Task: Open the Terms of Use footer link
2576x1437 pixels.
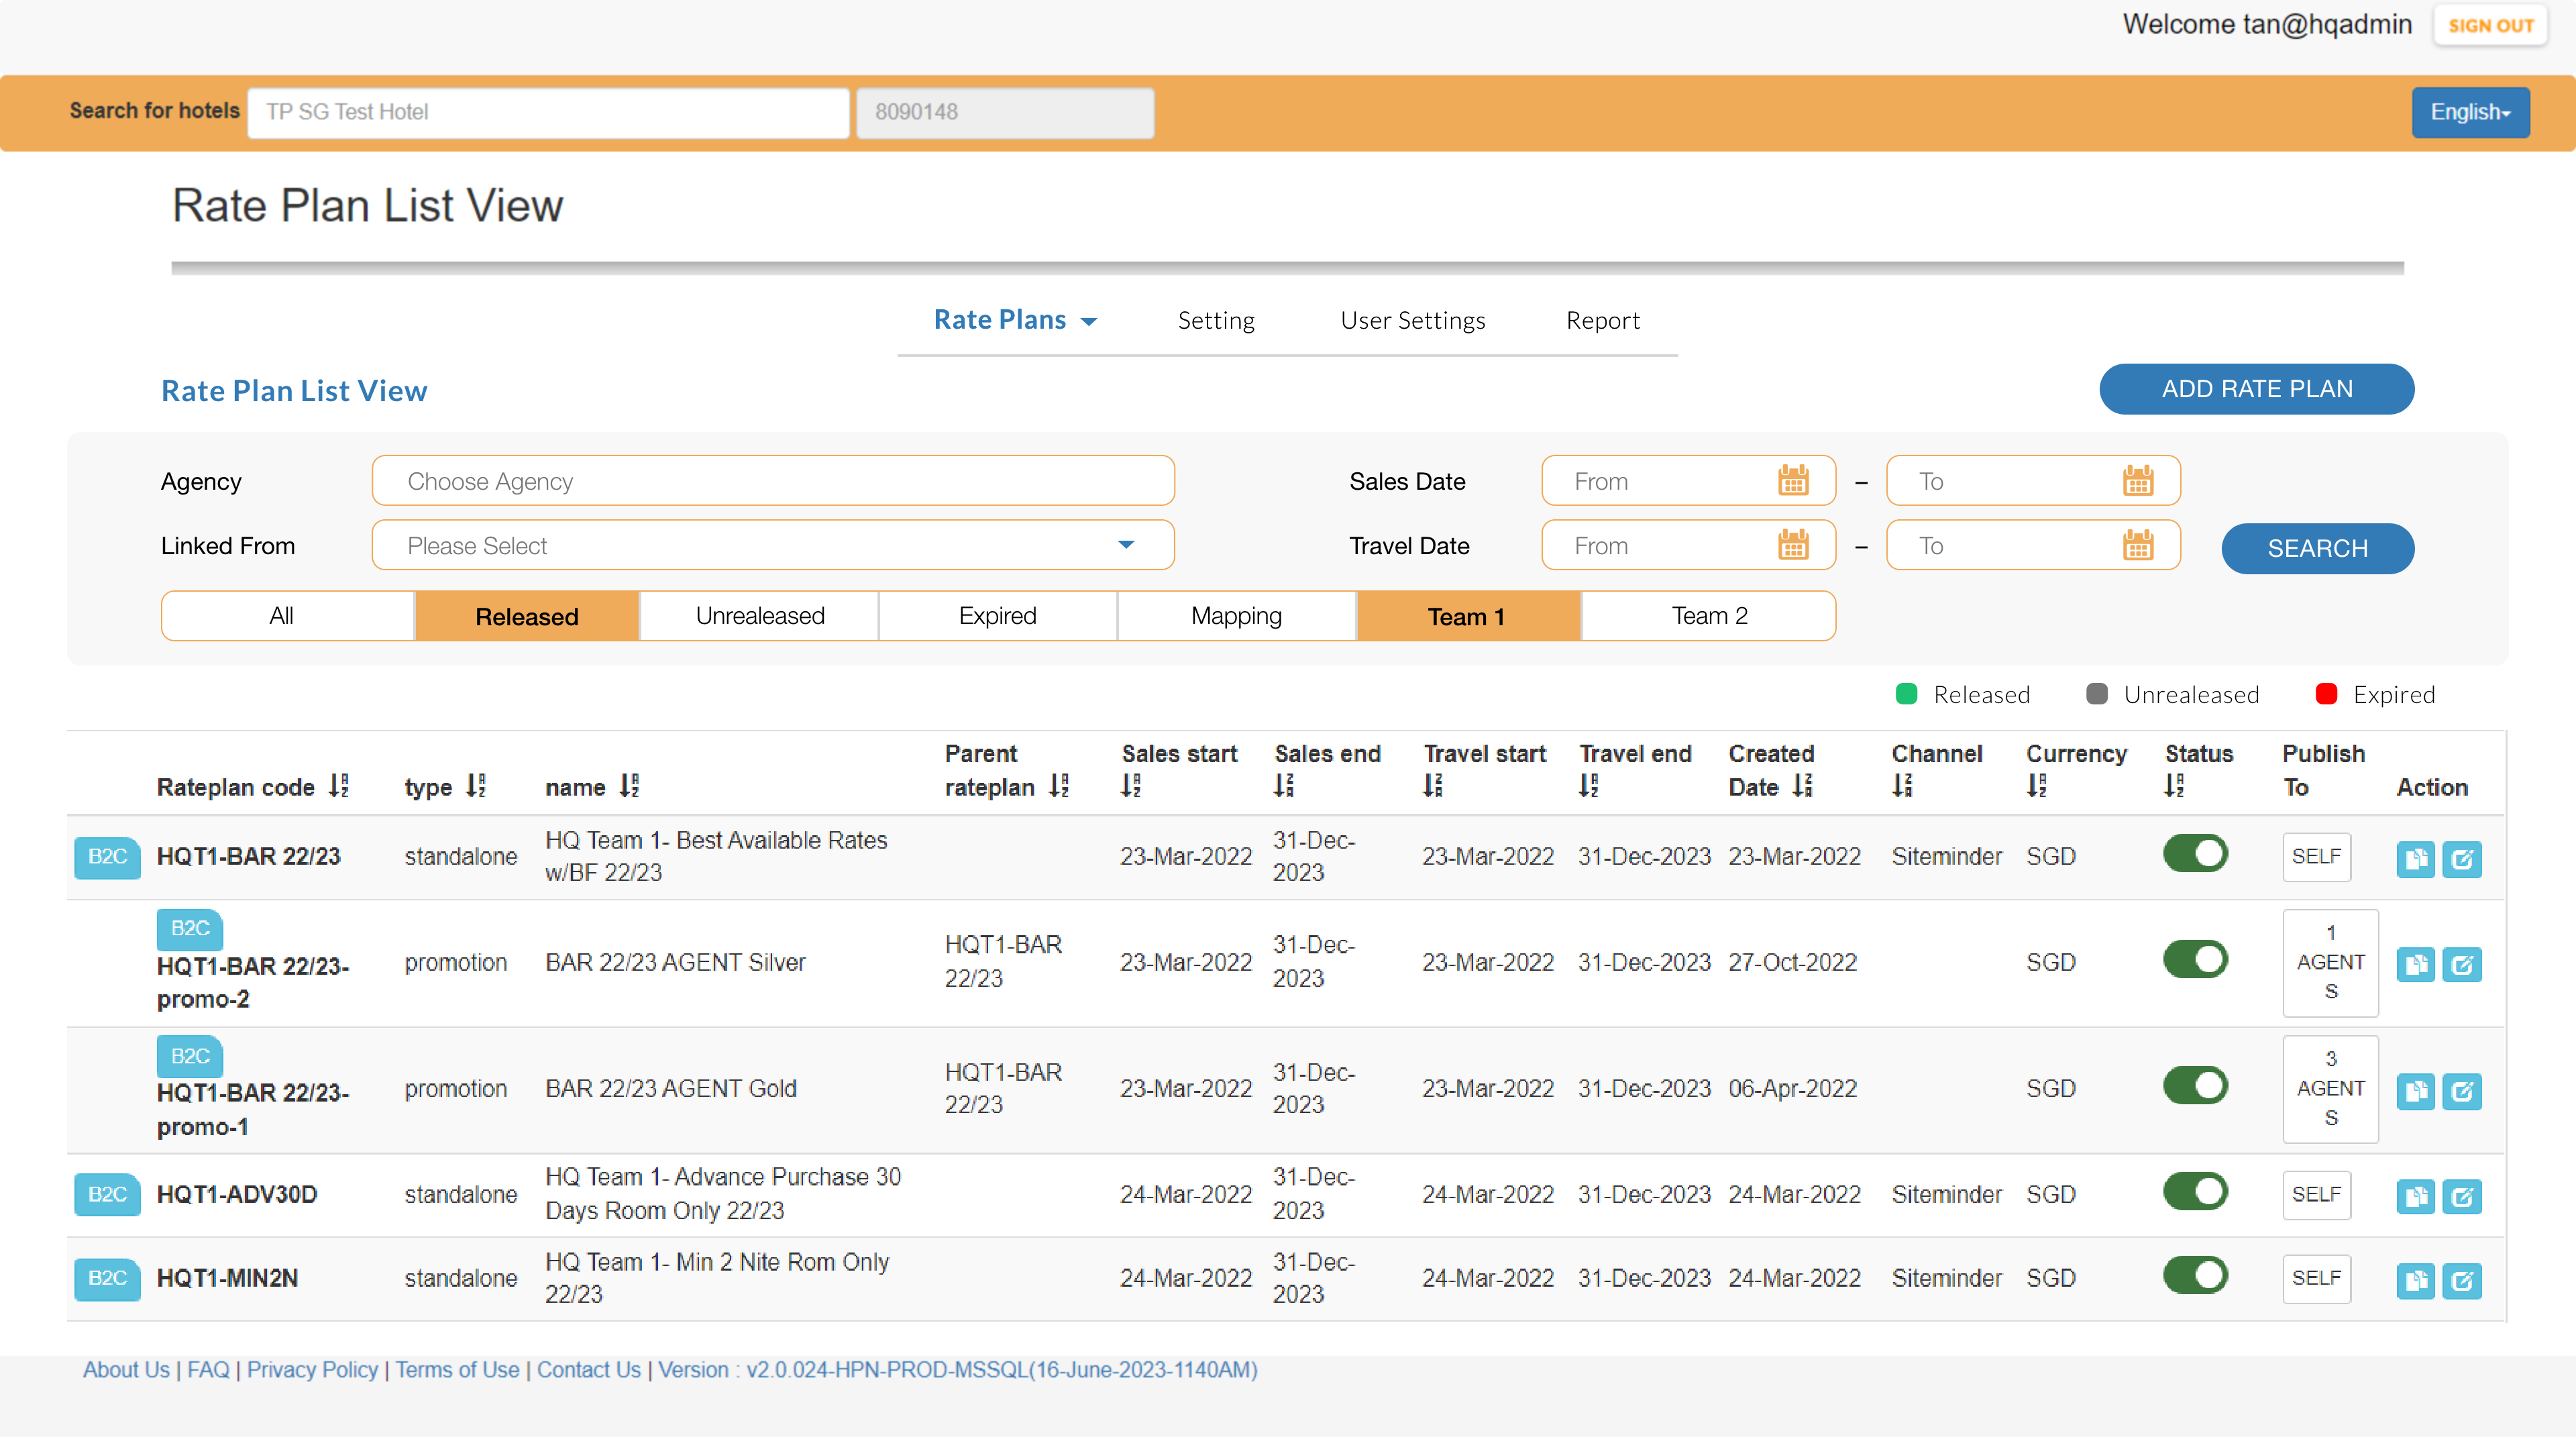Action: tap(457, 1369)
